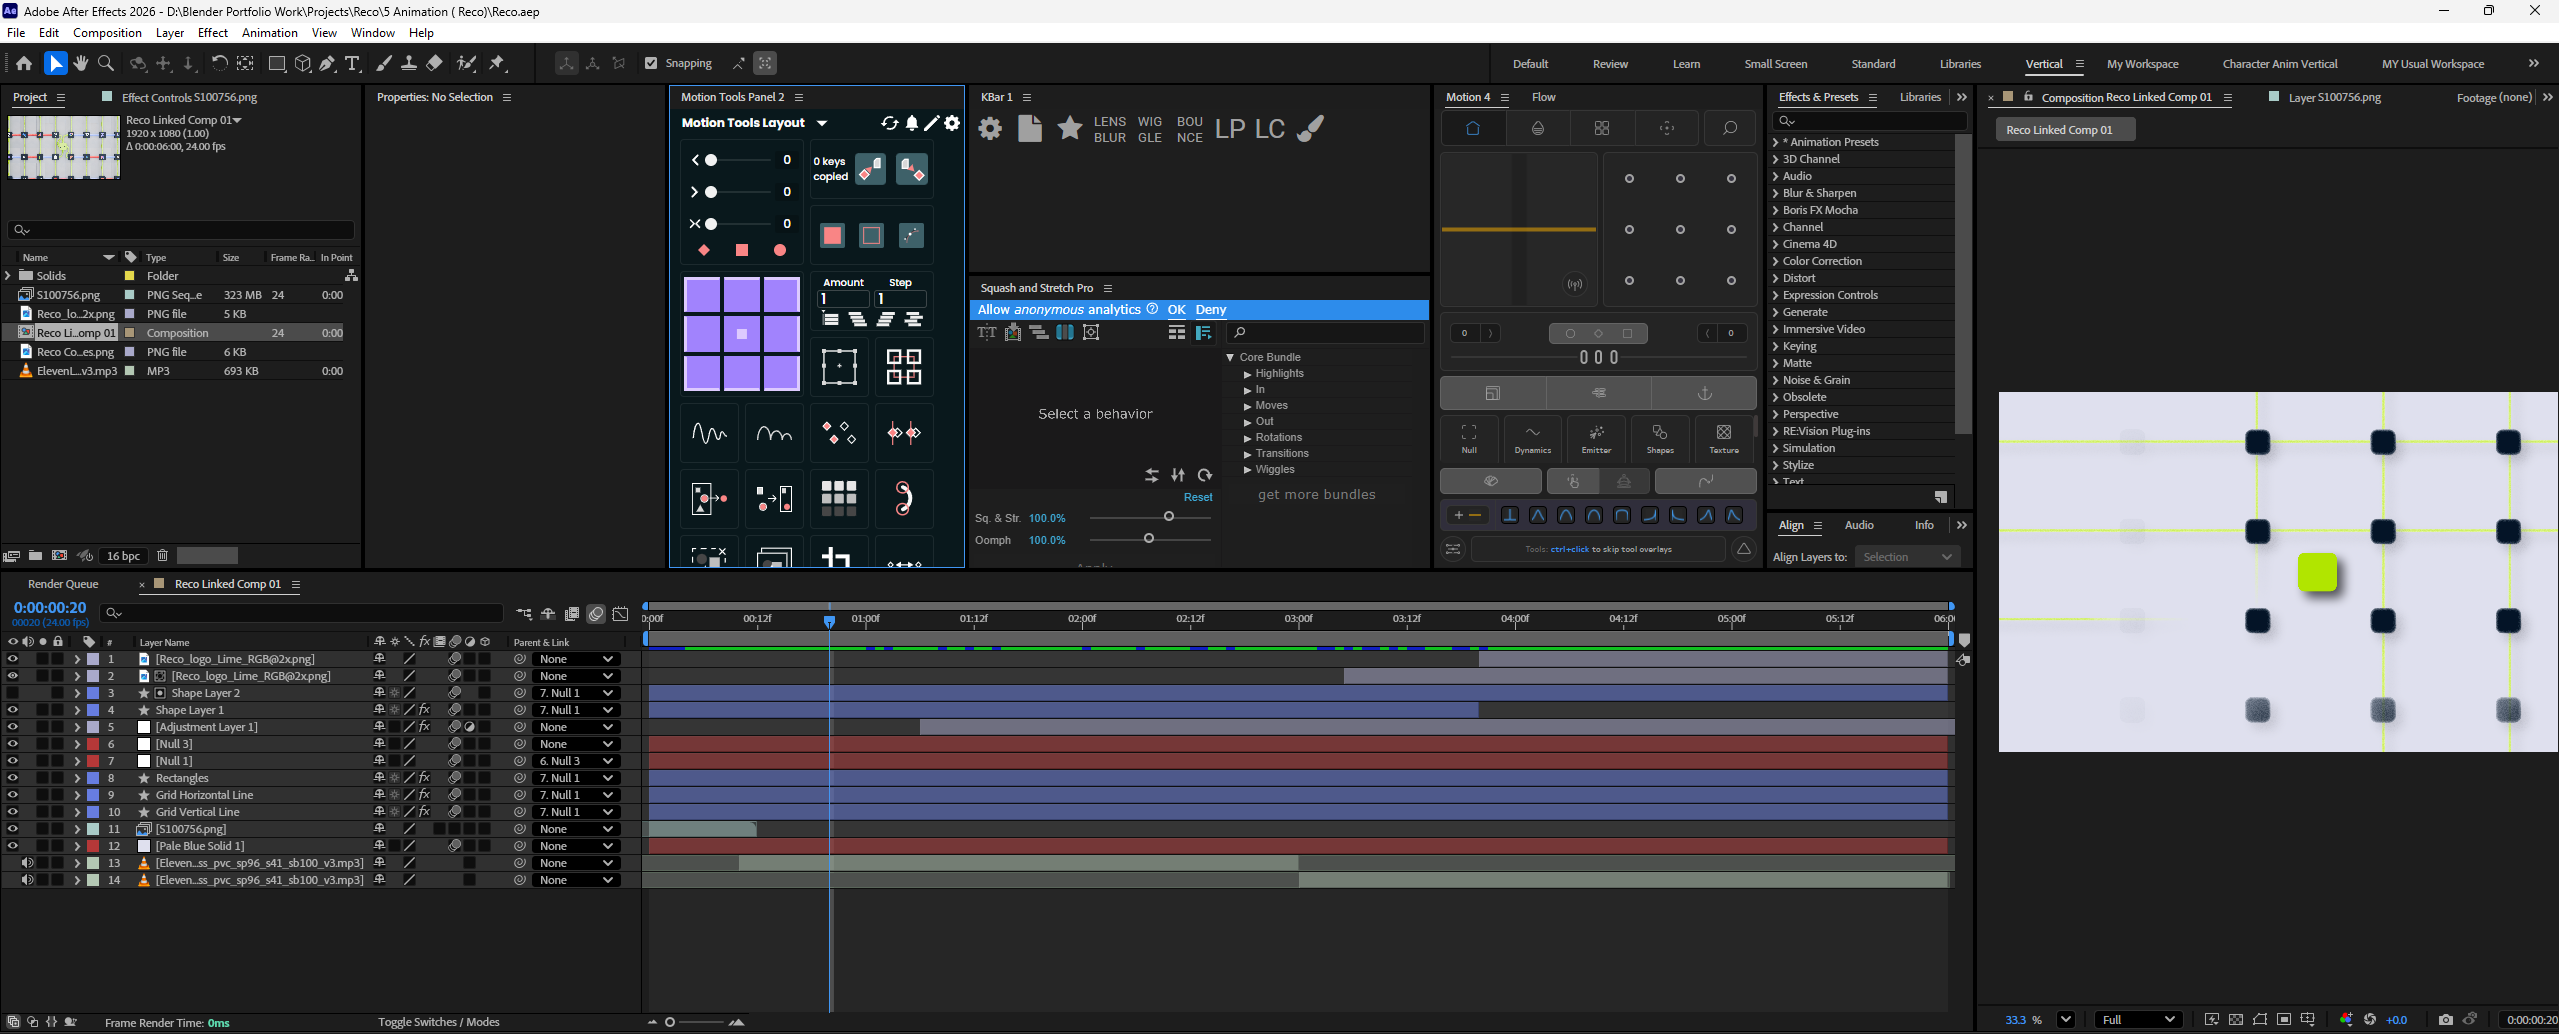Click the get more bundles link
This screenshot has height=1034, width=2559.
point(1316,495)
